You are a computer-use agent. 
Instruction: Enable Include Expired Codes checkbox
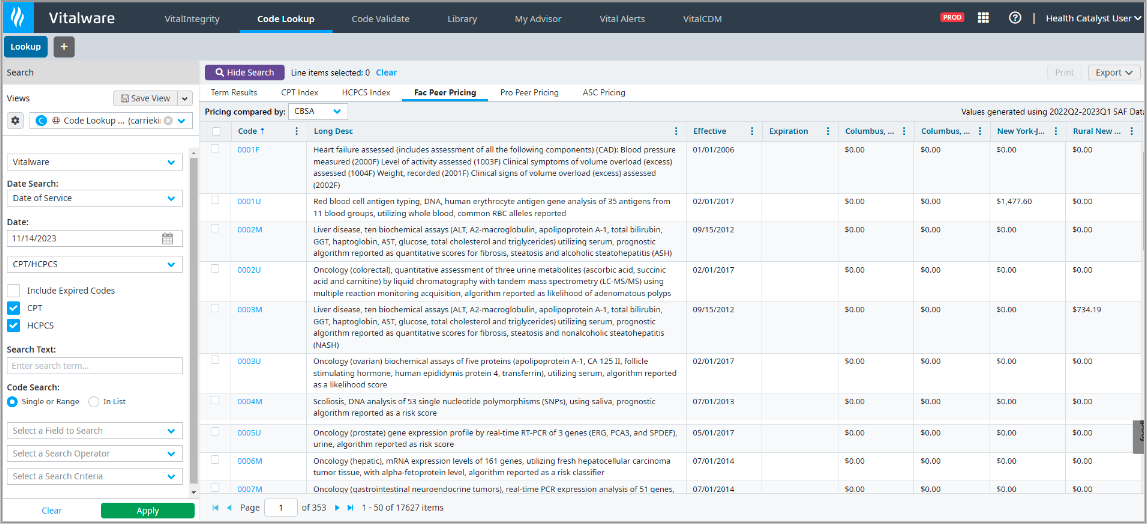click(14, 291)
